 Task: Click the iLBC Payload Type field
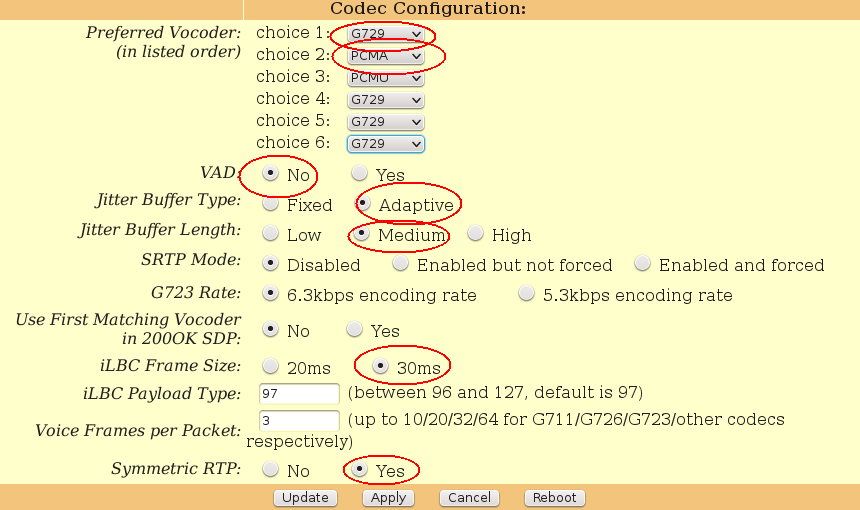[299, 392]
